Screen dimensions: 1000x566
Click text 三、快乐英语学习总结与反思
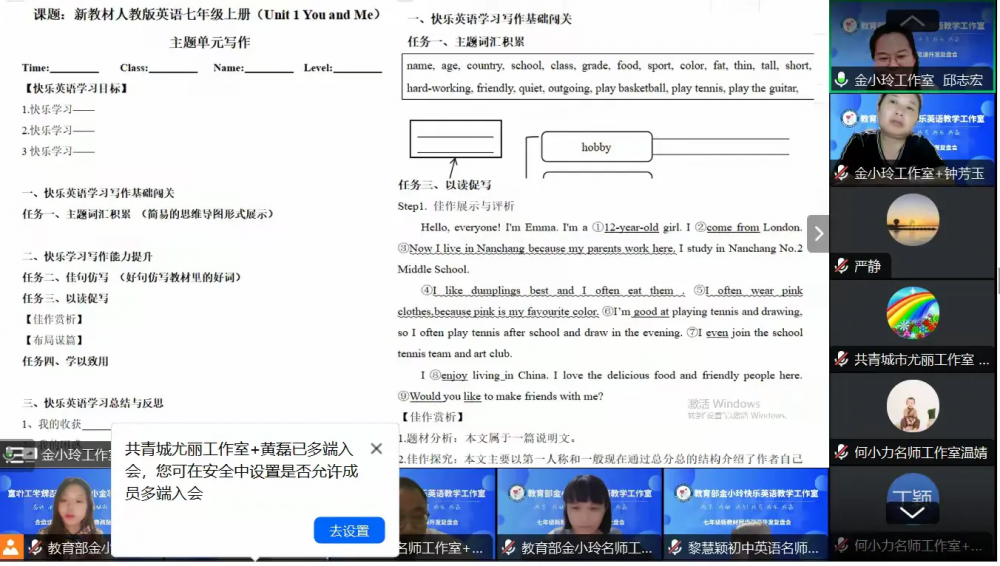click(93, 403)
